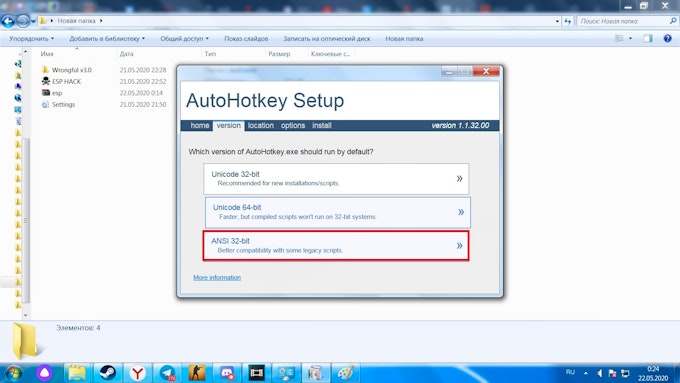
Task: Click Показ слайдов in toolbar
Action: [246, 39]
